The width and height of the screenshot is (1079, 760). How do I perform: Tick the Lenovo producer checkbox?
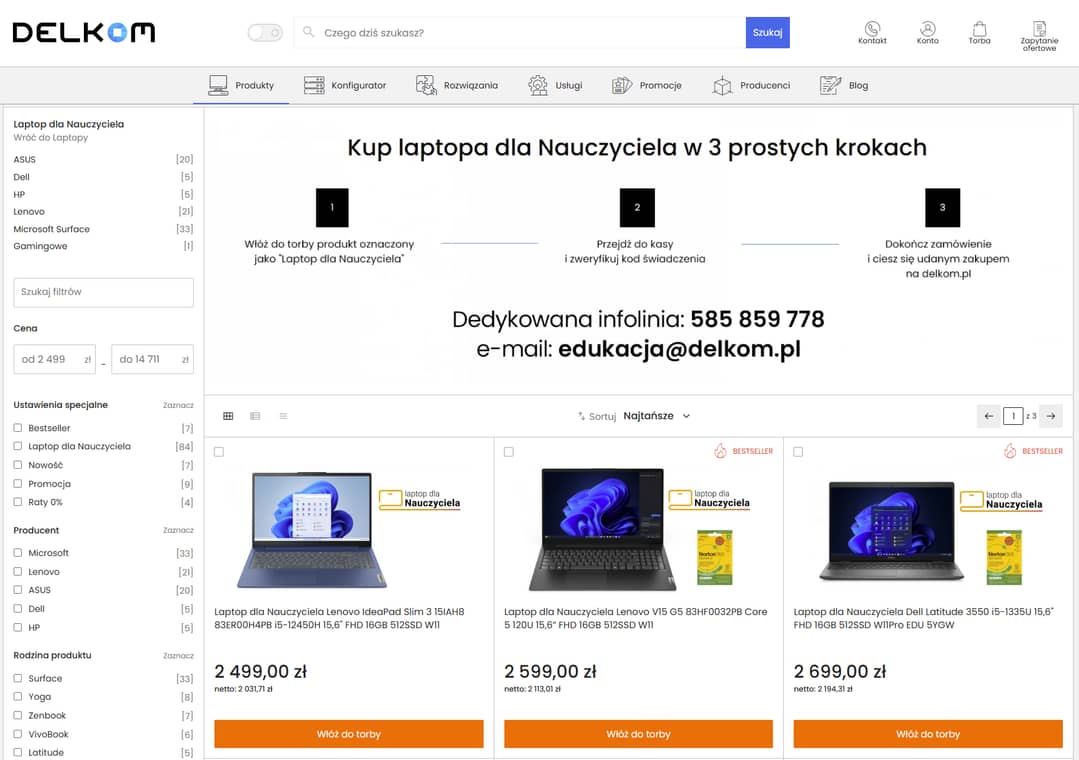pos(18,572)
